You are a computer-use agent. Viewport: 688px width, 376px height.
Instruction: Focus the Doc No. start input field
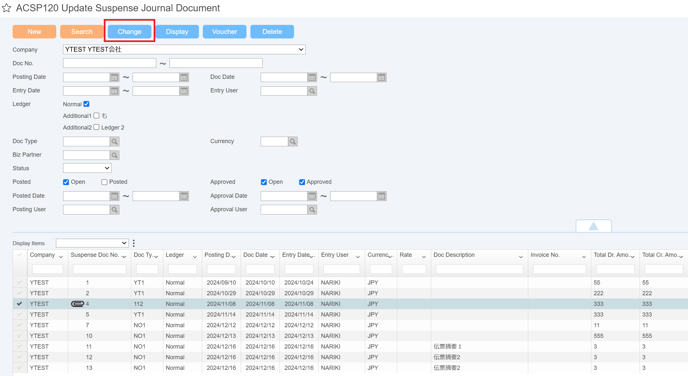coord(110,63)
